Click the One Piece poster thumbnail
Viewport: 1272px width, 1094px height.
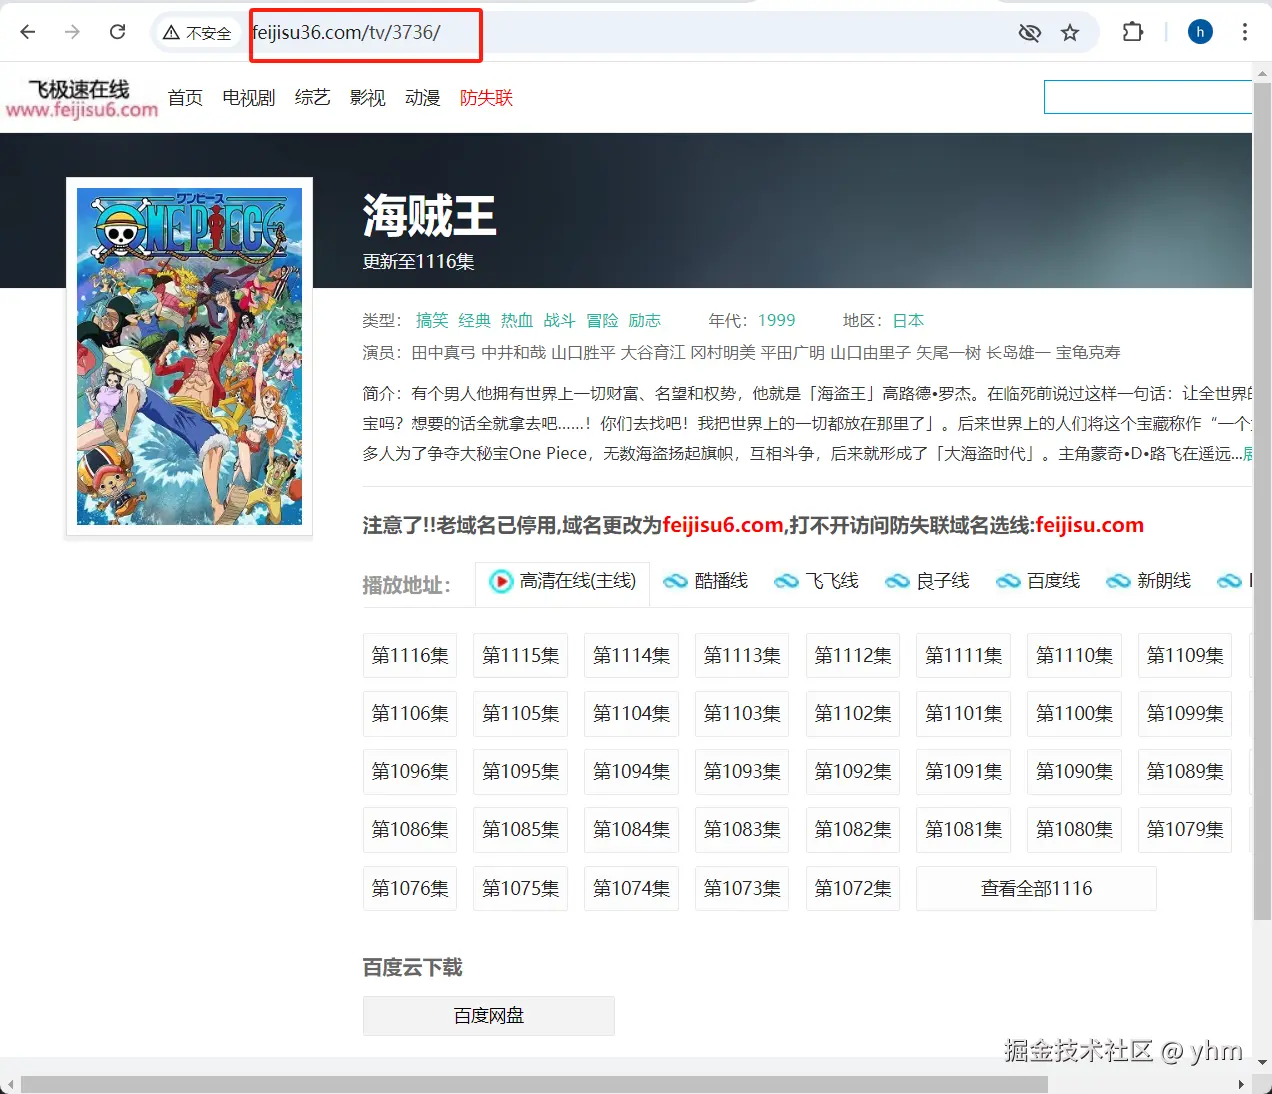(x=189, y=357)
